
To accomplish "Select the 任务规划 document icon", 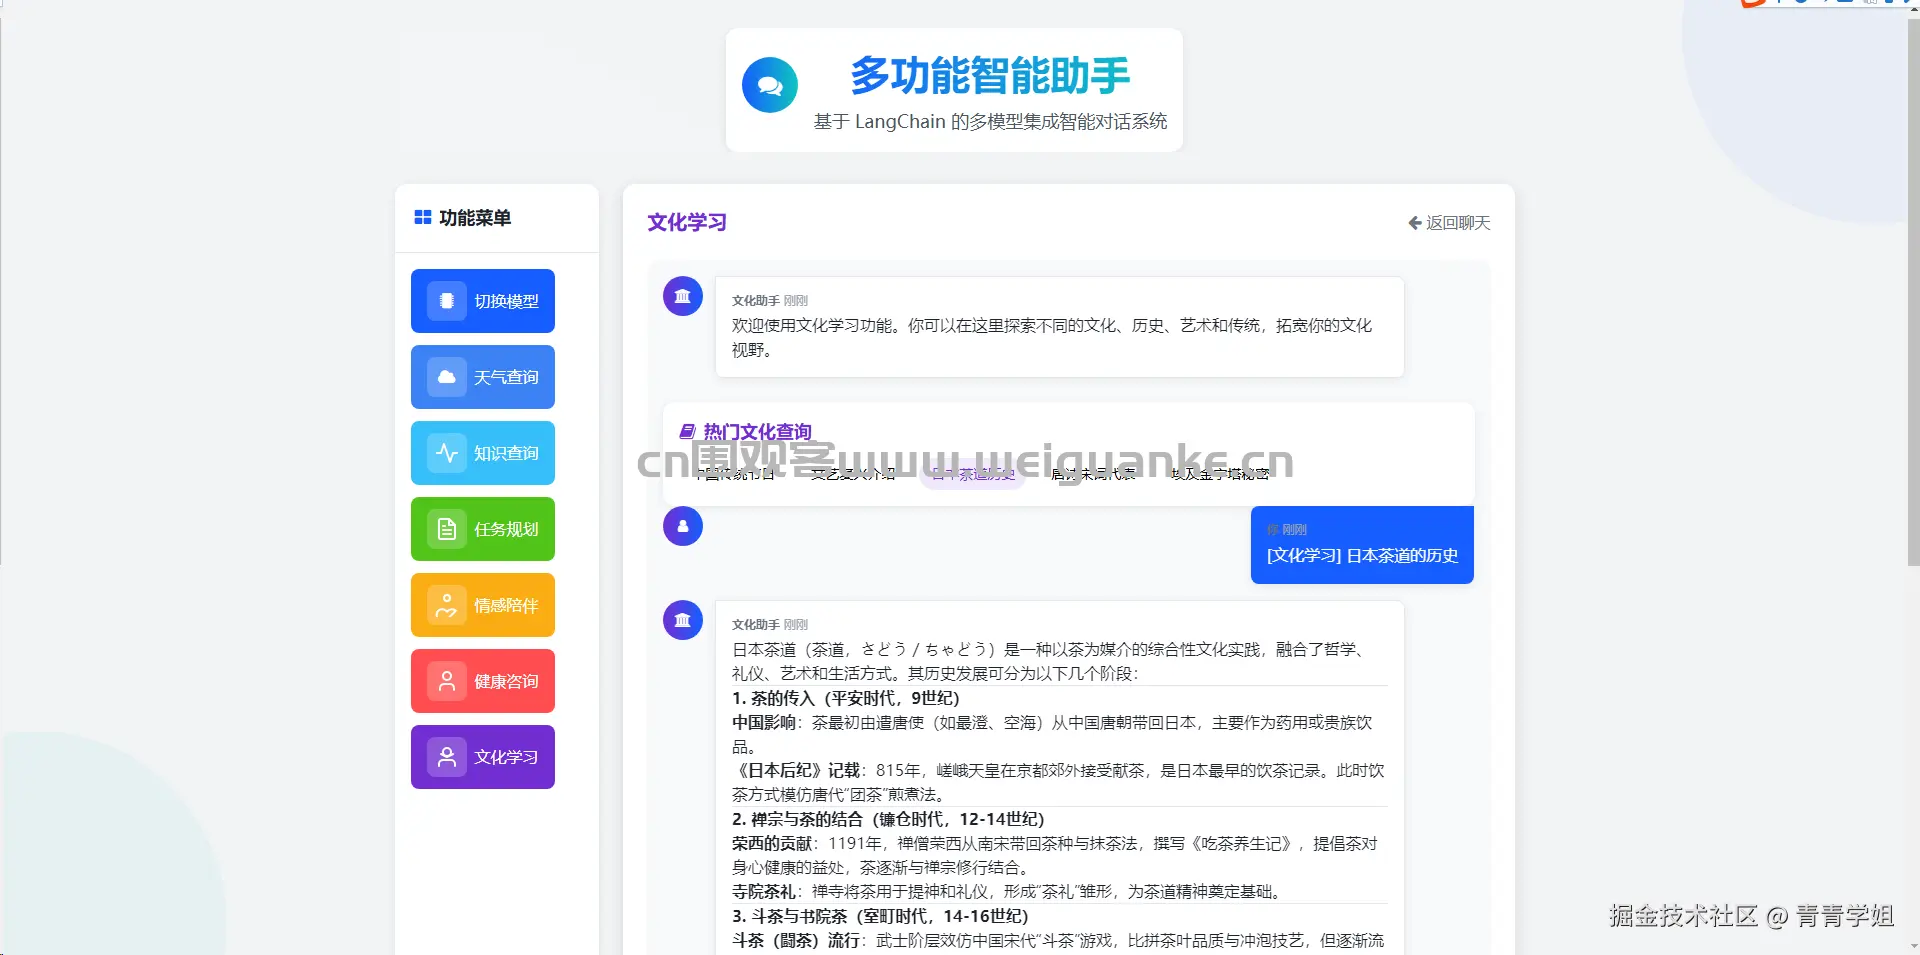I will [446, 529].
